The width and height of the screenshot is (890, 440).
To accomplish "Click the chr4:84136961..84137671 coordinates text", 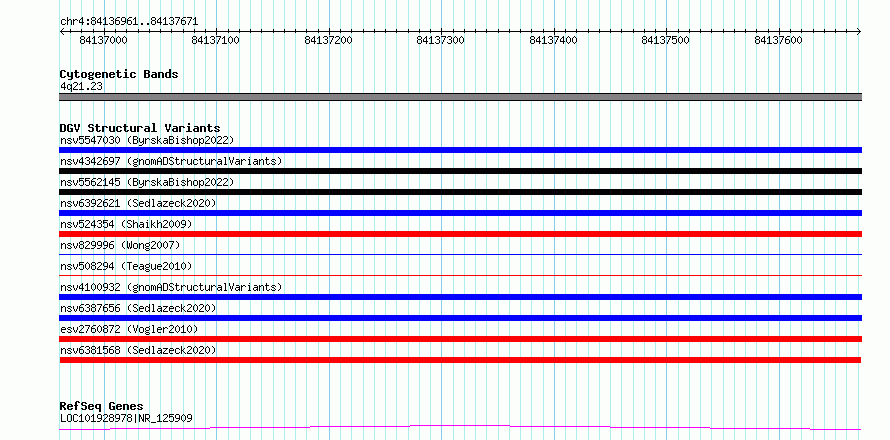I will coord(129,22).
